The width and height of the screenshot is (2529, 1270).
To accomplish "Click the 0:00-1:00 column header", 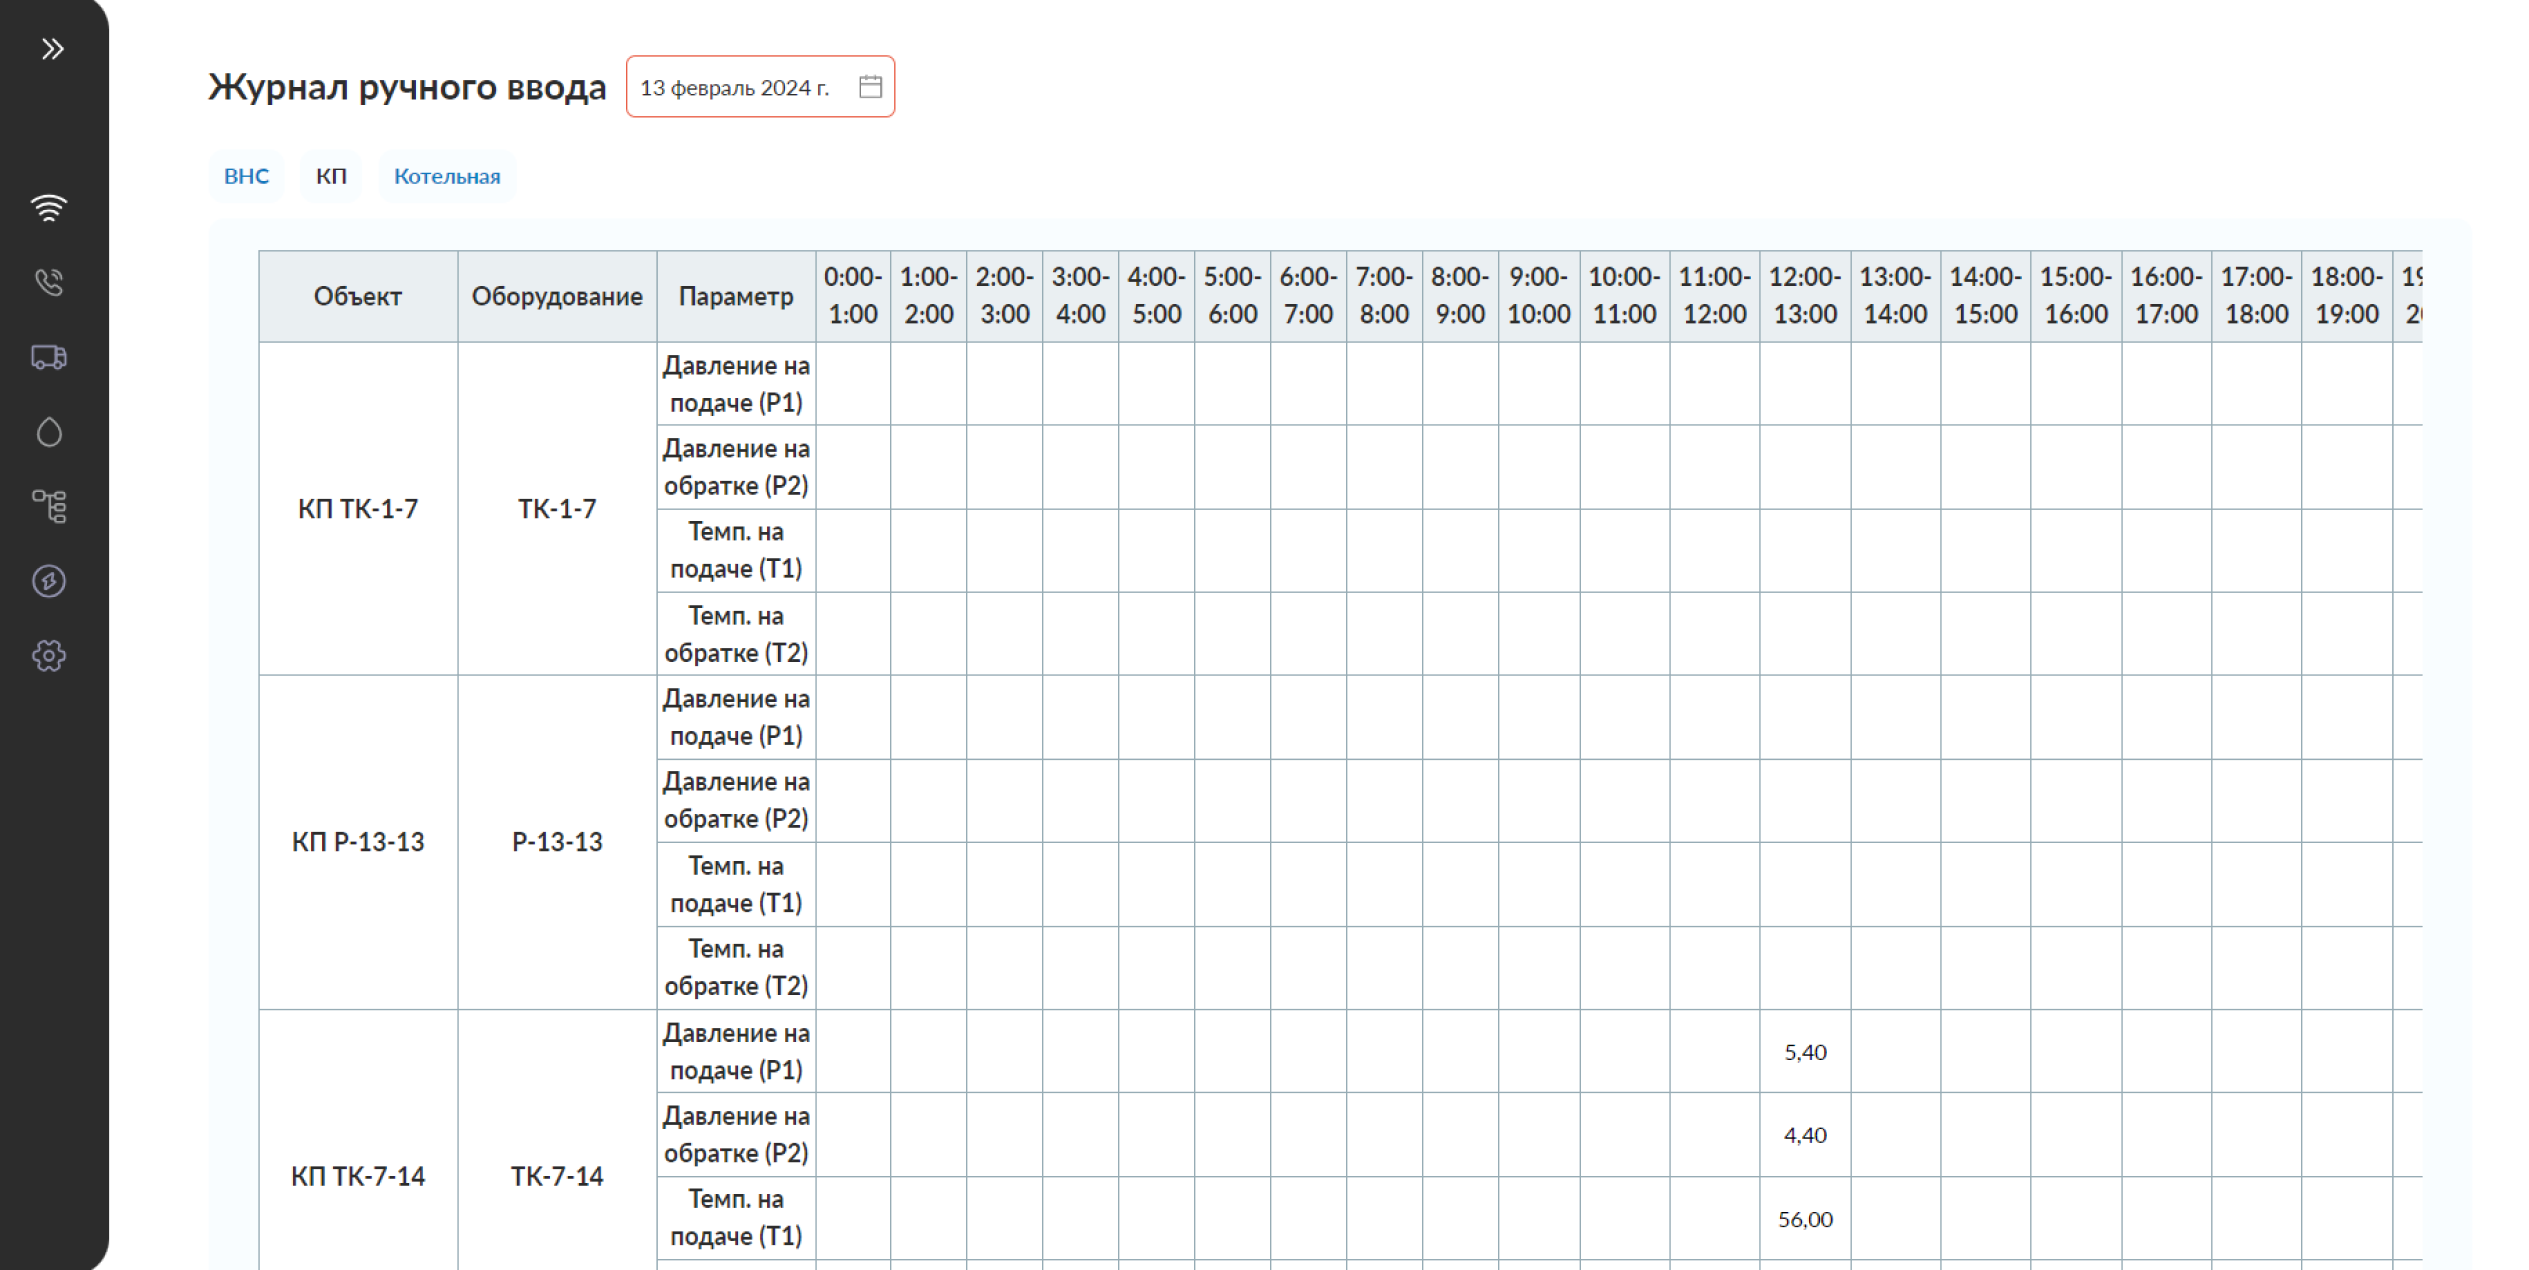I will tap(852, 295).
